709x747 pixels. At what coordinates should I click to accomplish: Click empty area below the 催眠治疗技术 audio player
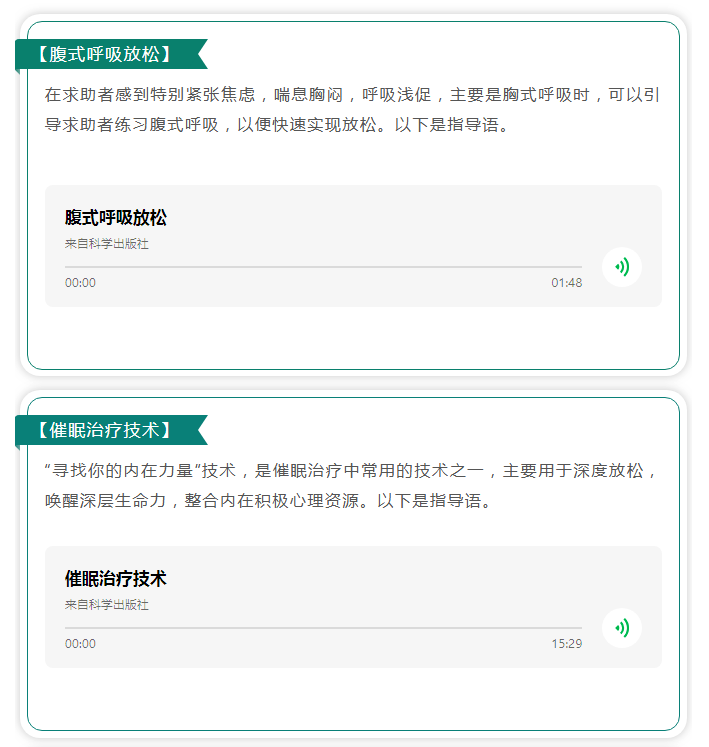click(x=352, y=697)
